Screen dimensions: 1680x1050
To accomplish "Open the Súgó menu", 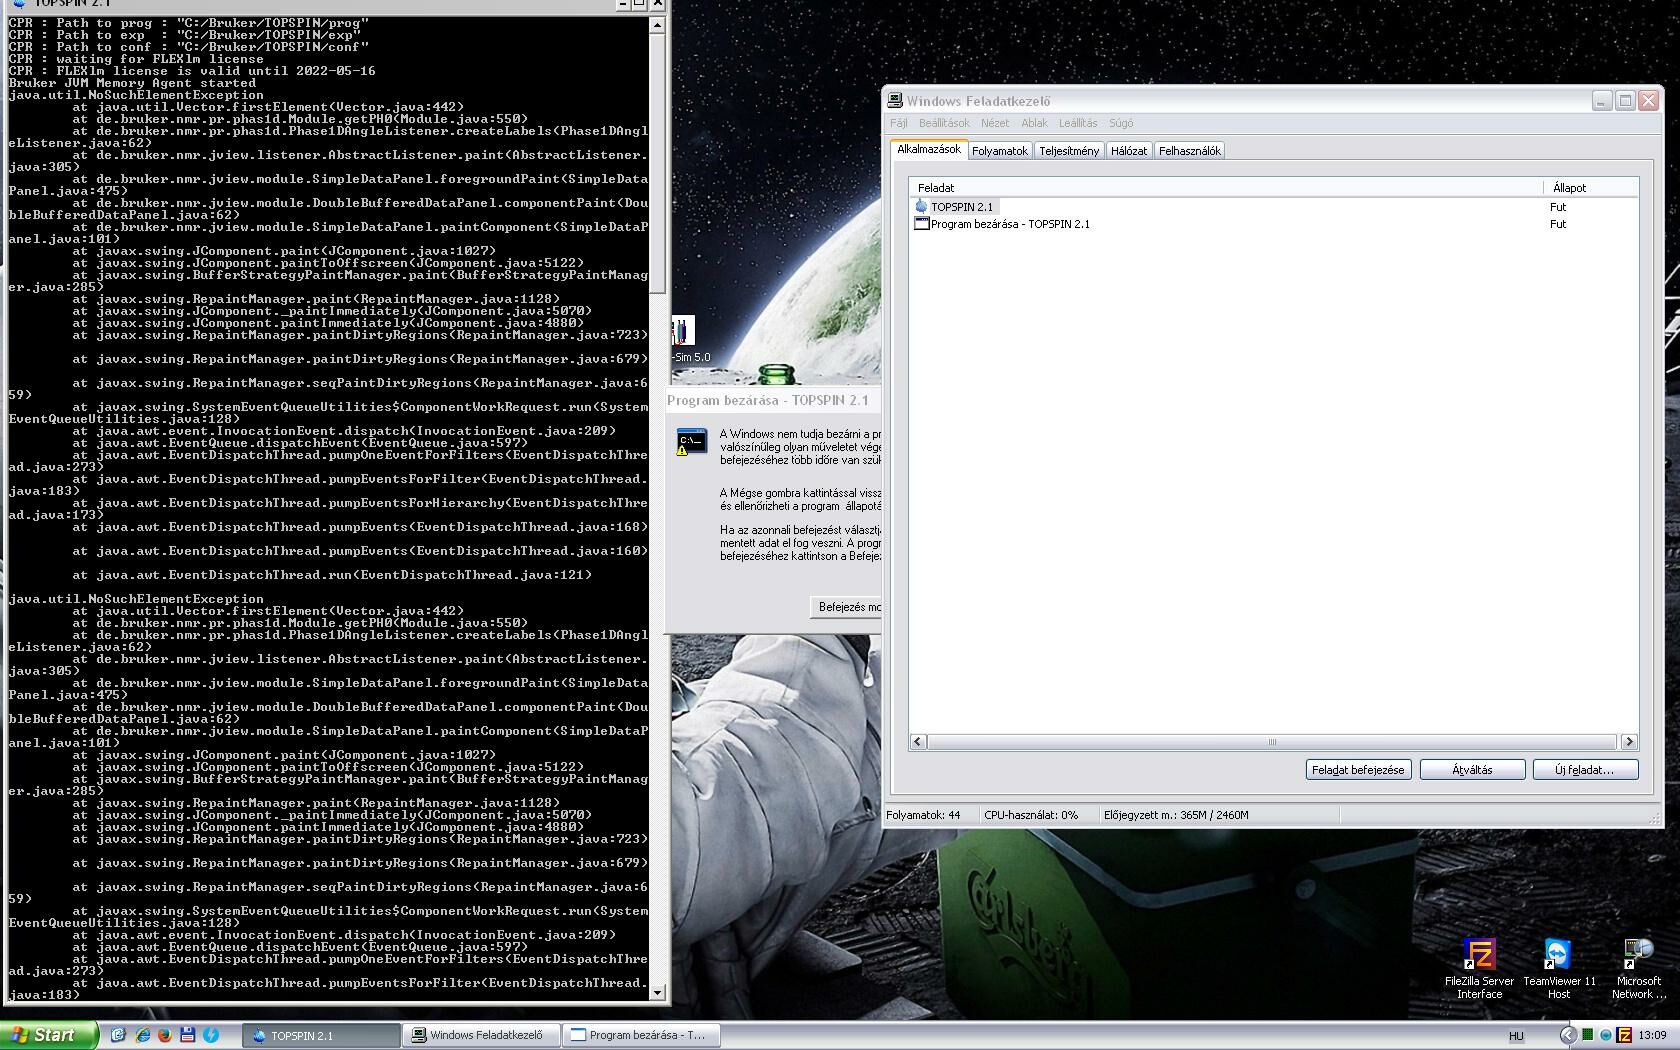I will coord(1121,123).
